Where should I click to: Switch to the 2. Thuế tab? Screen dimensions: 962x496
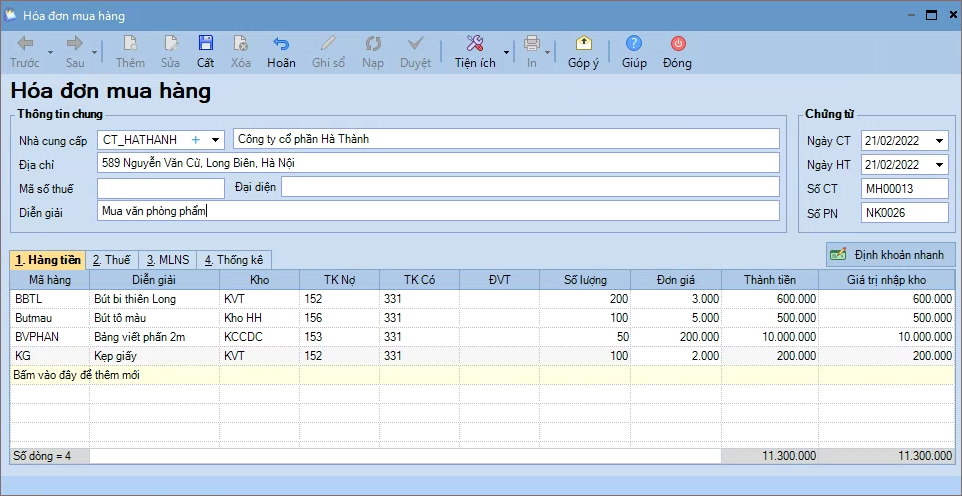tap(112, 260)
